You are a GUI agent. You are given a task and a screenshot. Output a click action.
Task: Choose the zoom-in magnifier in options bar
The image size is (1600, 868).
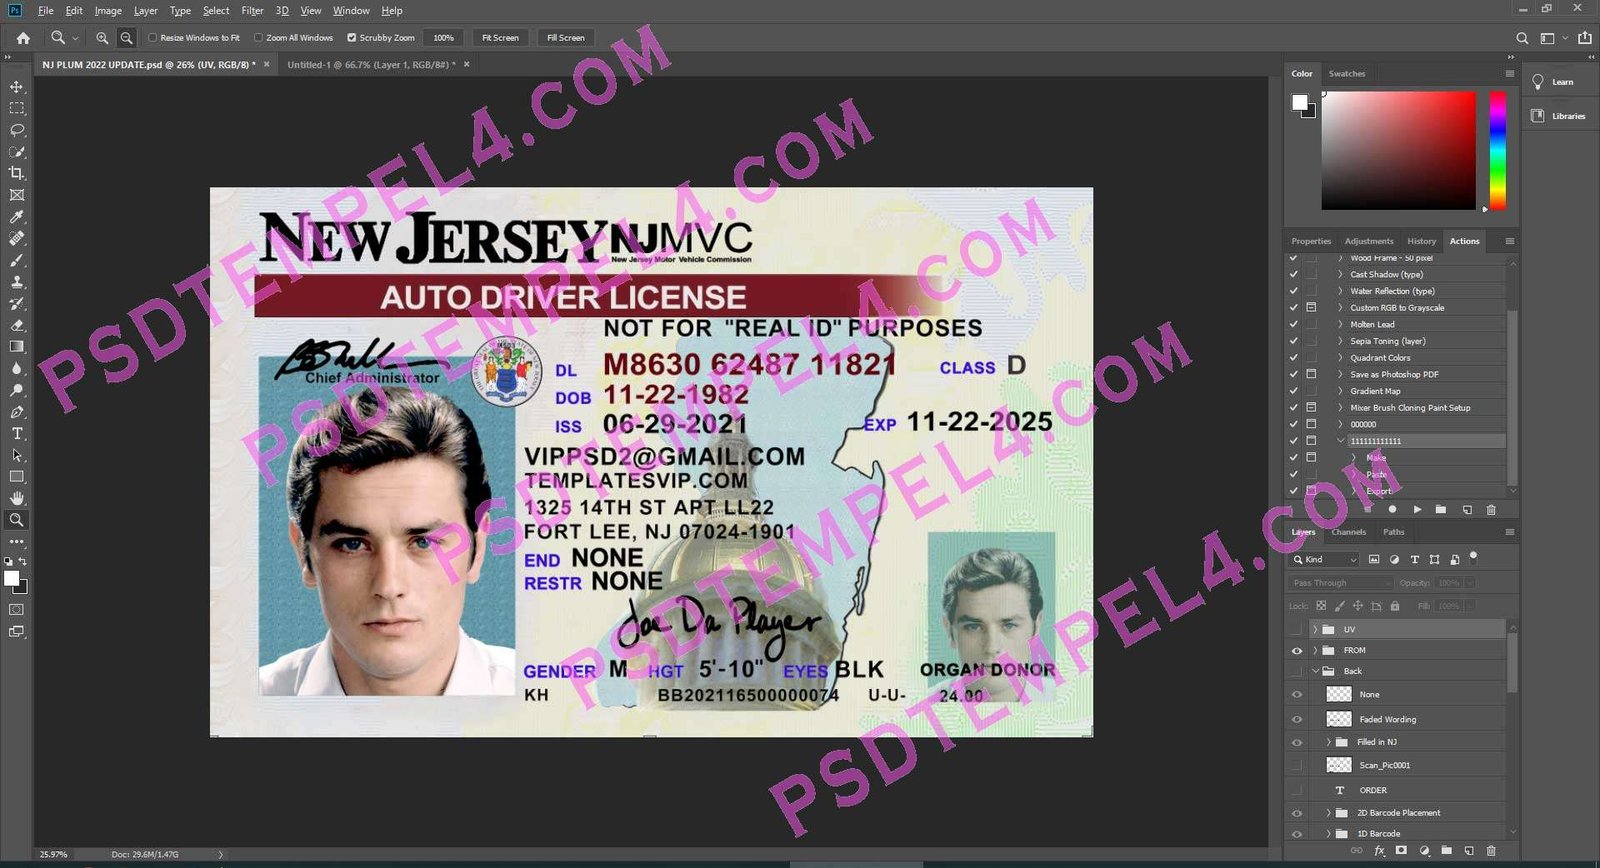coord(102,38)
